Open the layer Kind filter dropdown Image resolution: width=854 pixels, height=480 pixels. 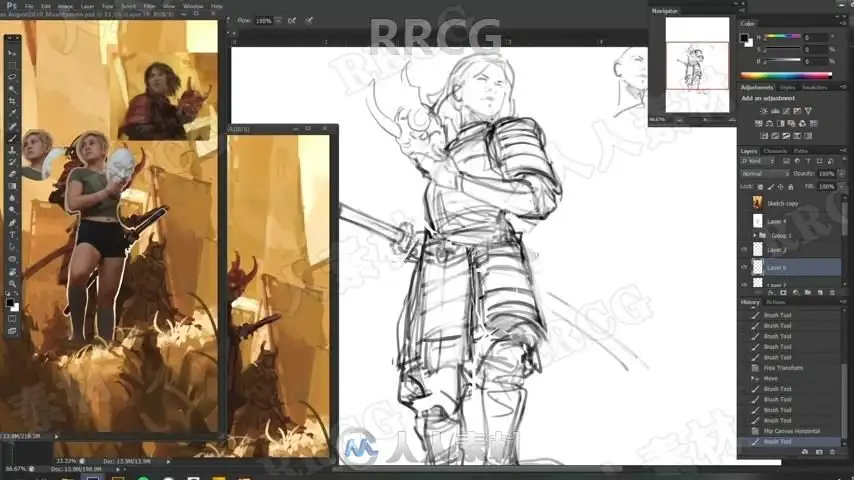758,161
